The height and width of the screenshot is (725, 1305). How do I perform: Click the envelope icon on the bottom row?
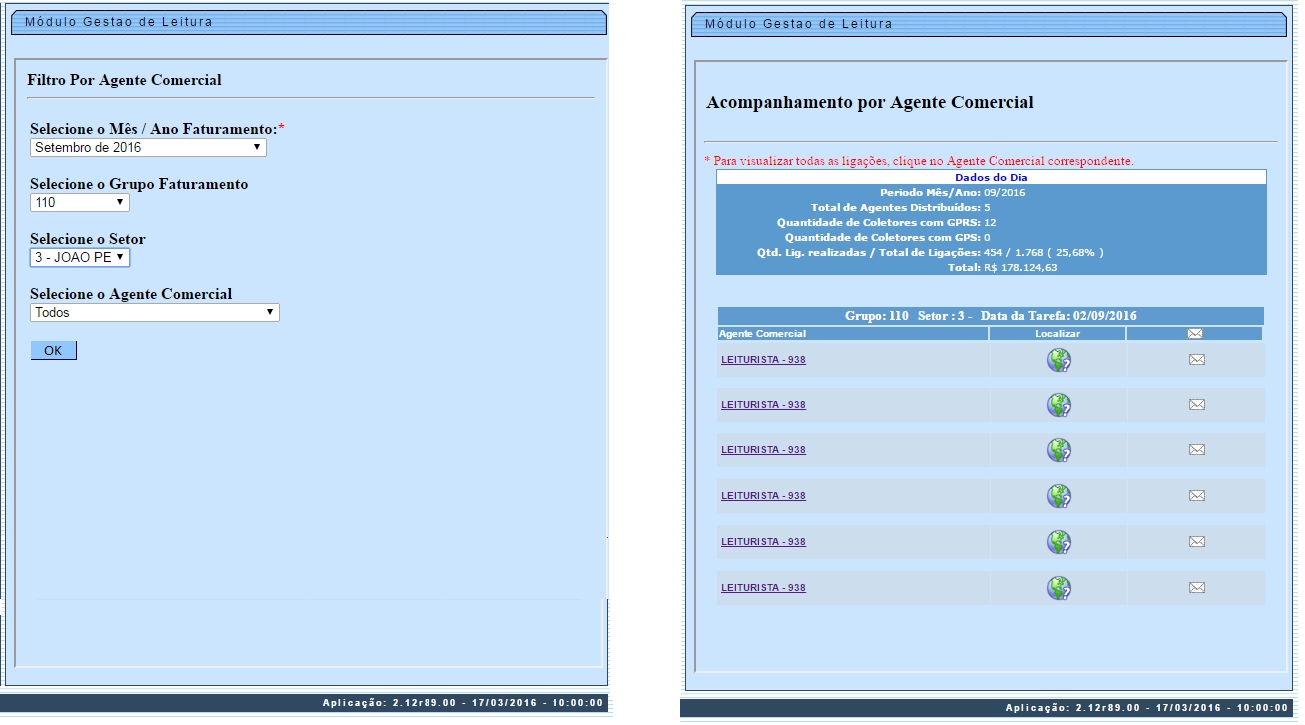1197,587
